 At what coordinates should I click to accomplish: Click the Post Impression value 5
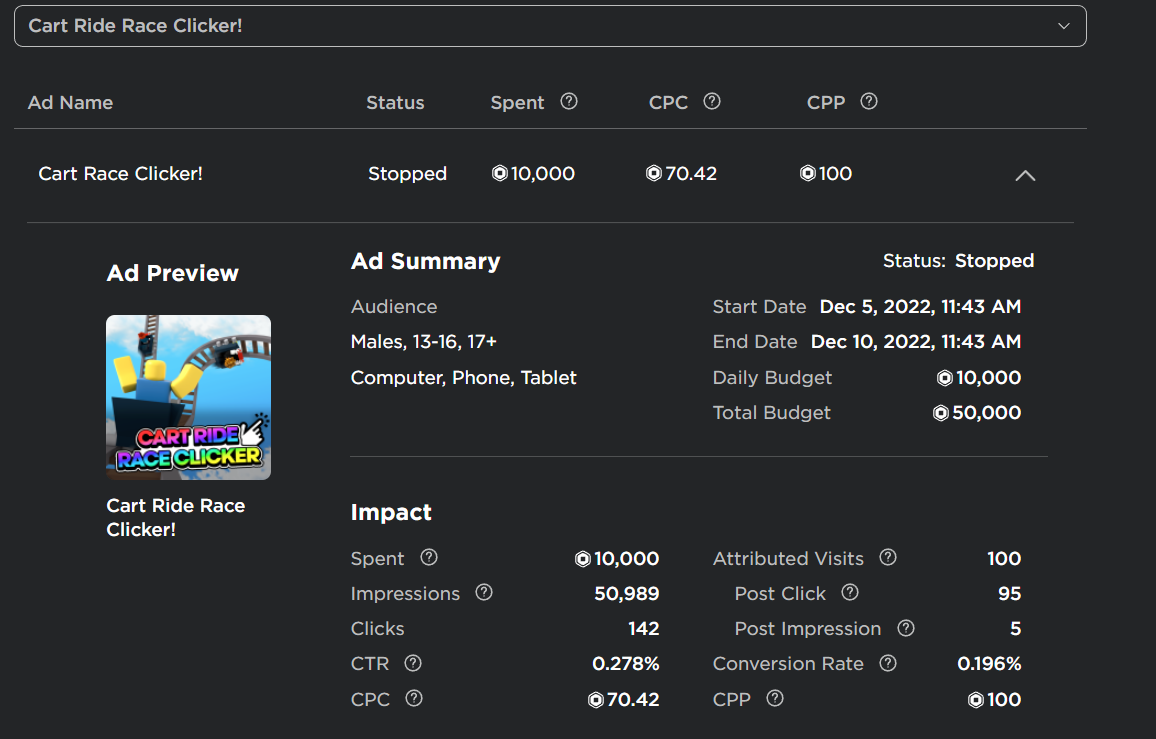pos(1015,628)
